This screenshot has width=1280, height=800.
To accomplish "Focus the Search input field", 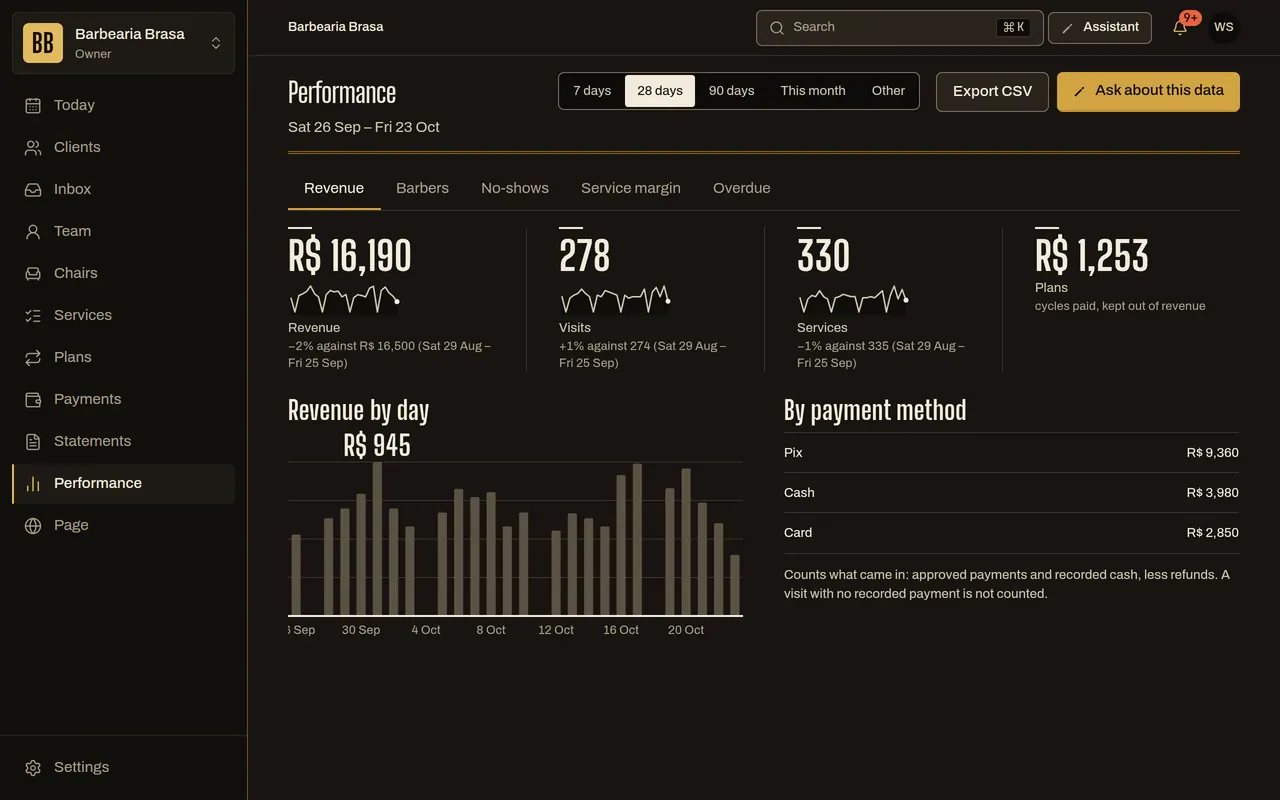I will 900,27.
